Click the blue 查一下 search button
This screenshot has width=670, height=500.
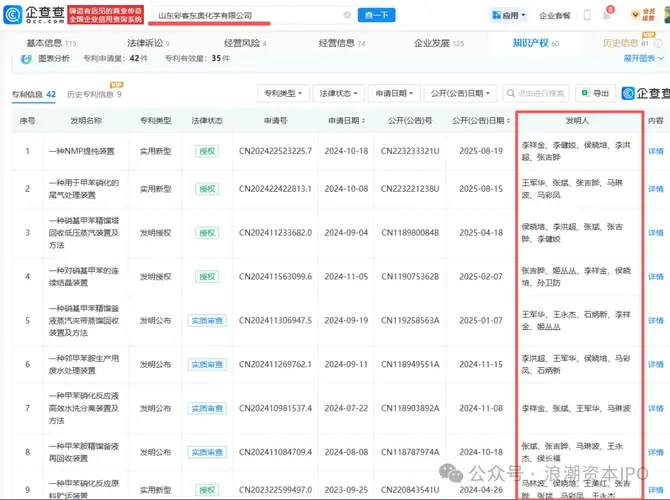tap(376, 15)
